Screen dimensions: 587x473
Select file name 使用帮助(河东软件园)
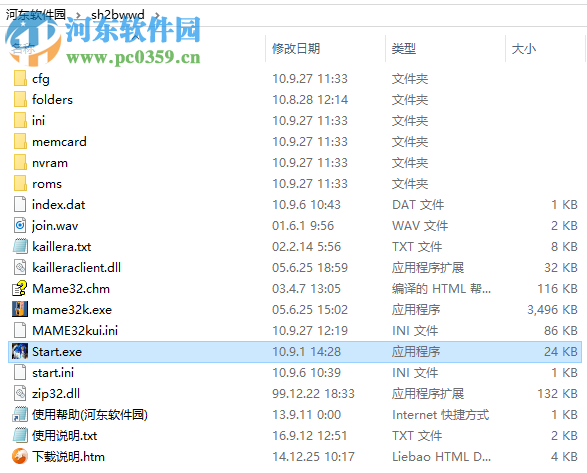[90, 414]
